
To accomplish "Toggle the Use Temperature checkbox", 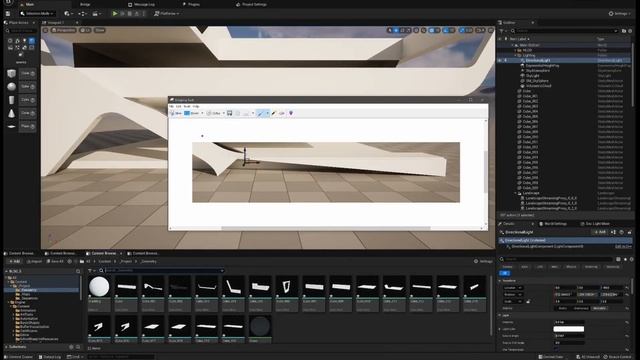I will pyautogui.click(x=556, y=349).
